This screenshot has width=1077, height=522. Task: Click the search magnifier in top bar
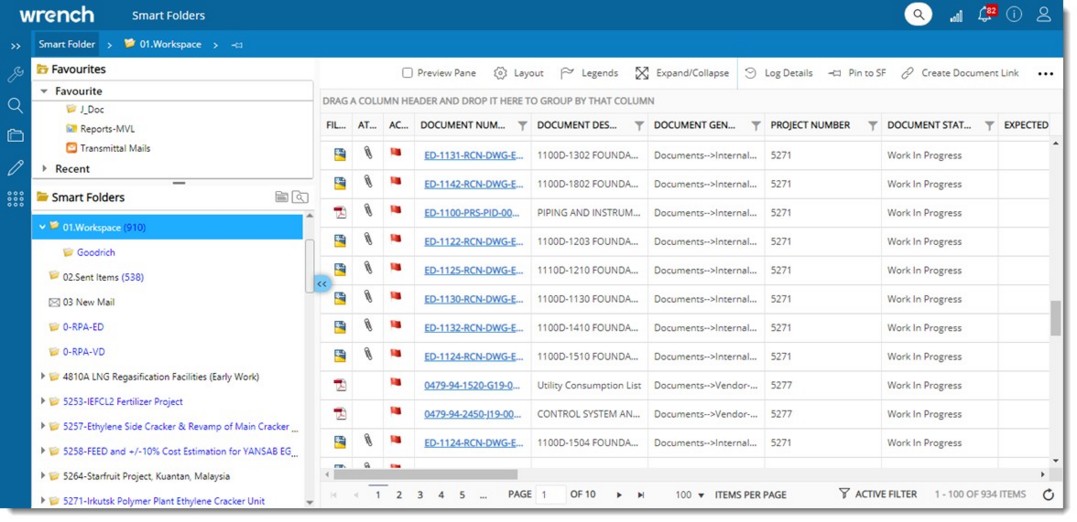[918, 15]
